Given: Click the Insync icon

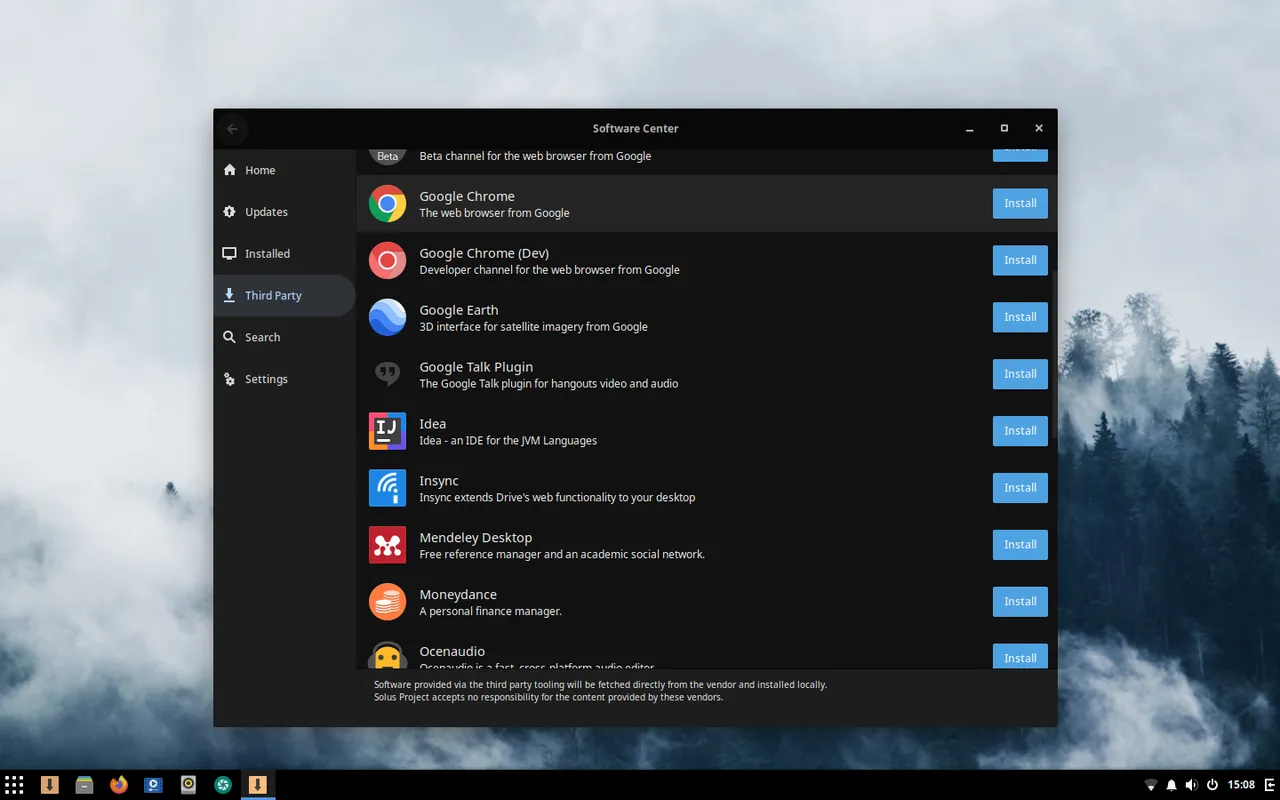Looking at the screenshot, I should coord(387,488).
